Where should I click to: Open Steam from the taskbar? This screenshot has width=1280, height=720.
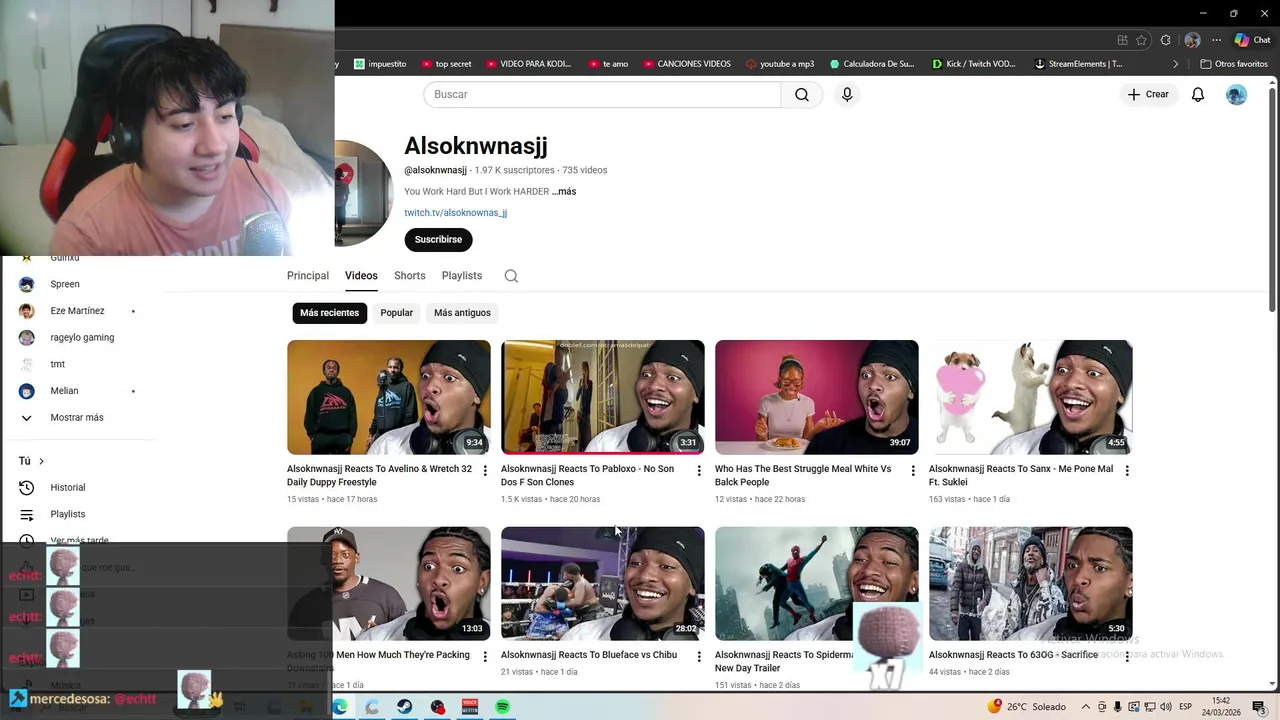pos(405,707)
